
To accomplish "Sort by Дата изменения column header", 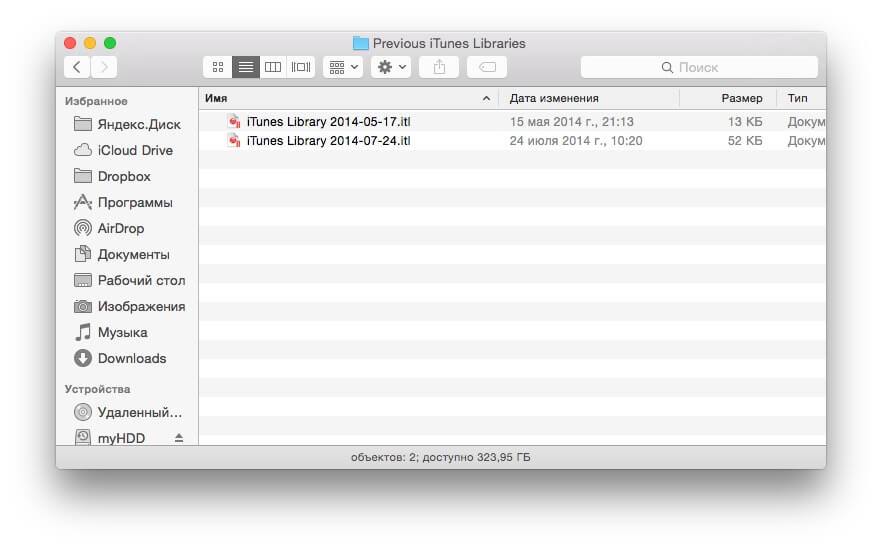I will tap(589, 98).
